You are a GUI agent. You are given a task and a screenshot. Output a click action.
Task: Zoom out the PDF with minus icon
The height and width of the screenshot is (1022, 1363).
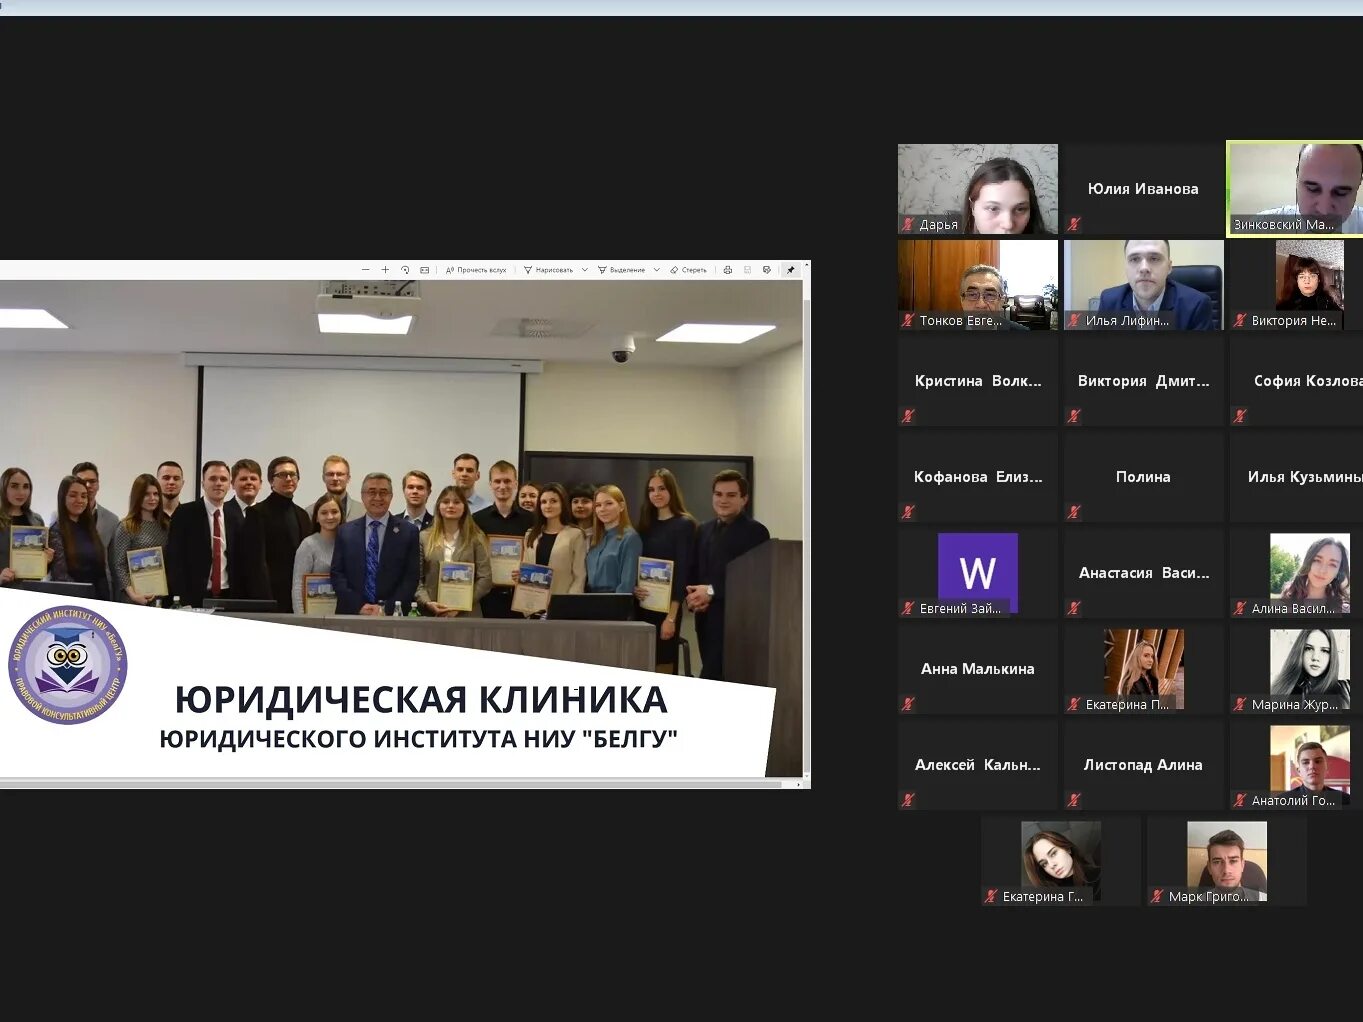tap(365, 270)
